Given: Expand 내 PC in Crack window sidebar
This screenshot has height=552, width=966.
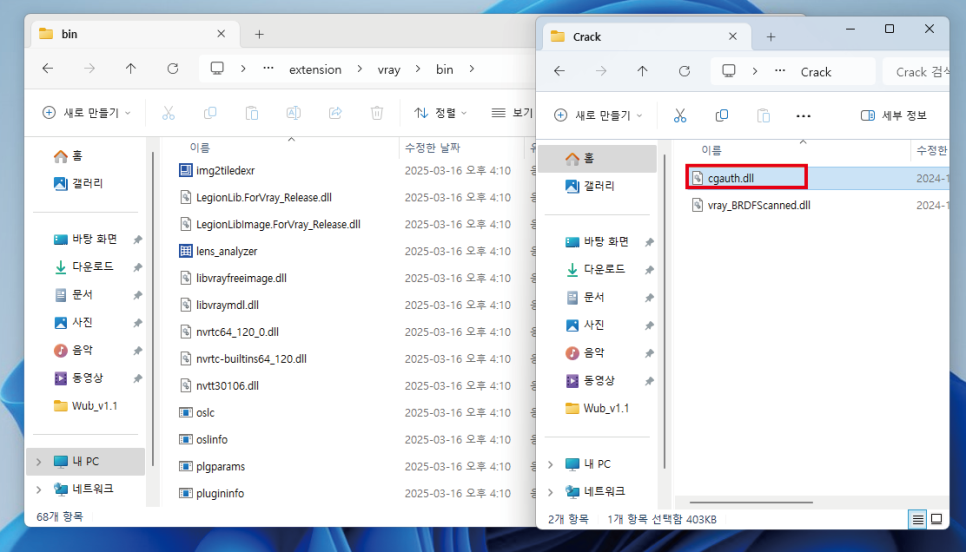Looking at the screenshot, I should [x=550, y=464].
